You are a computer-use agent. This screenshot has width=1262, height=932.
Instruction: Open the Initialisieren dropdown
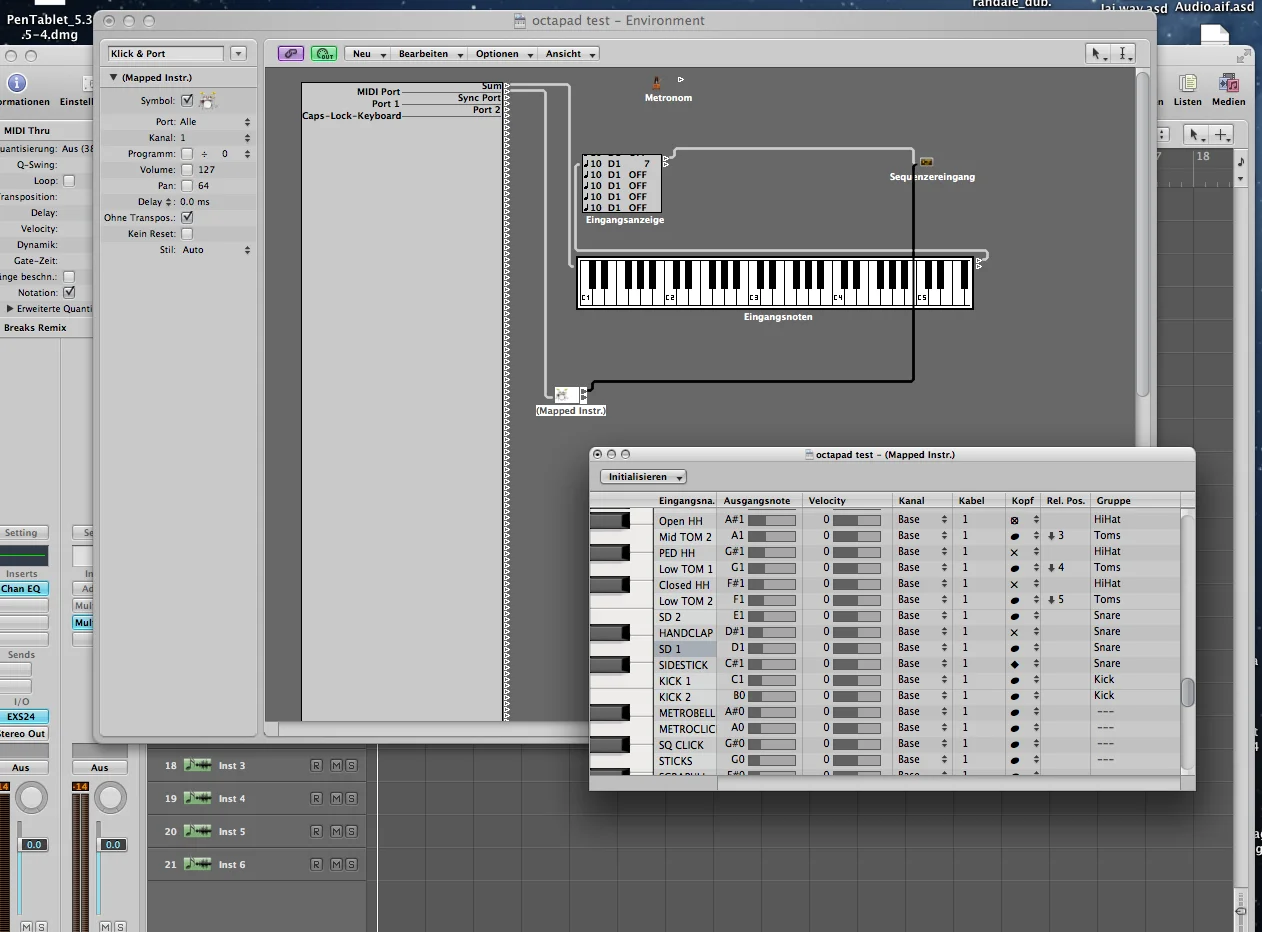pos(645,477)
